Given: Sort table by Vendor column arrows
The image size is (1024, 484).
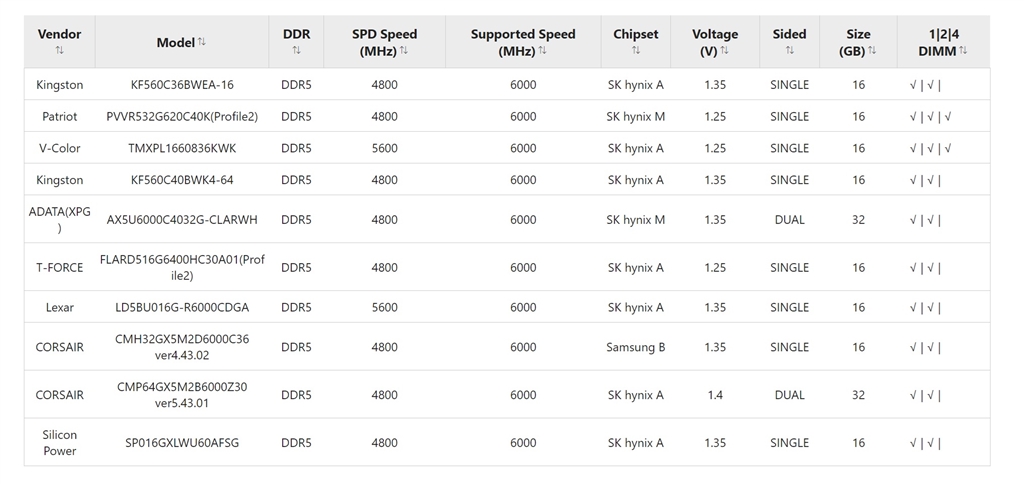Looking at the screenshot, I should coord(59,50).
